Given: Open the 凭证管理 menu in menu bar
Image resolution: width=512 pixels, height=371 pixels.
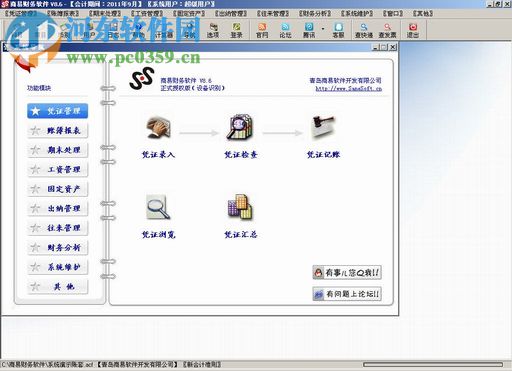Looking at the screenshot, I should 21,13.
